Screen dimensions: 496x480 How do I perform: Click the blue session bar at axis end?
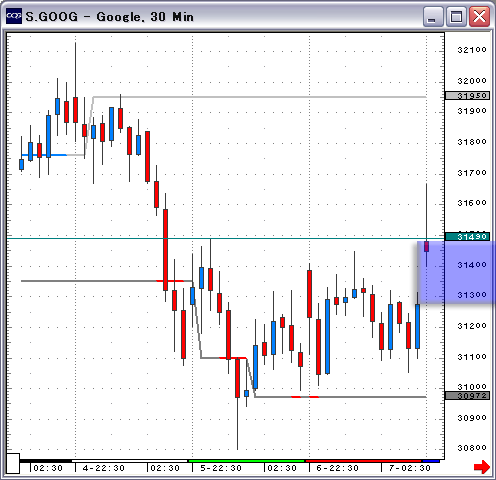click(431, 461)
